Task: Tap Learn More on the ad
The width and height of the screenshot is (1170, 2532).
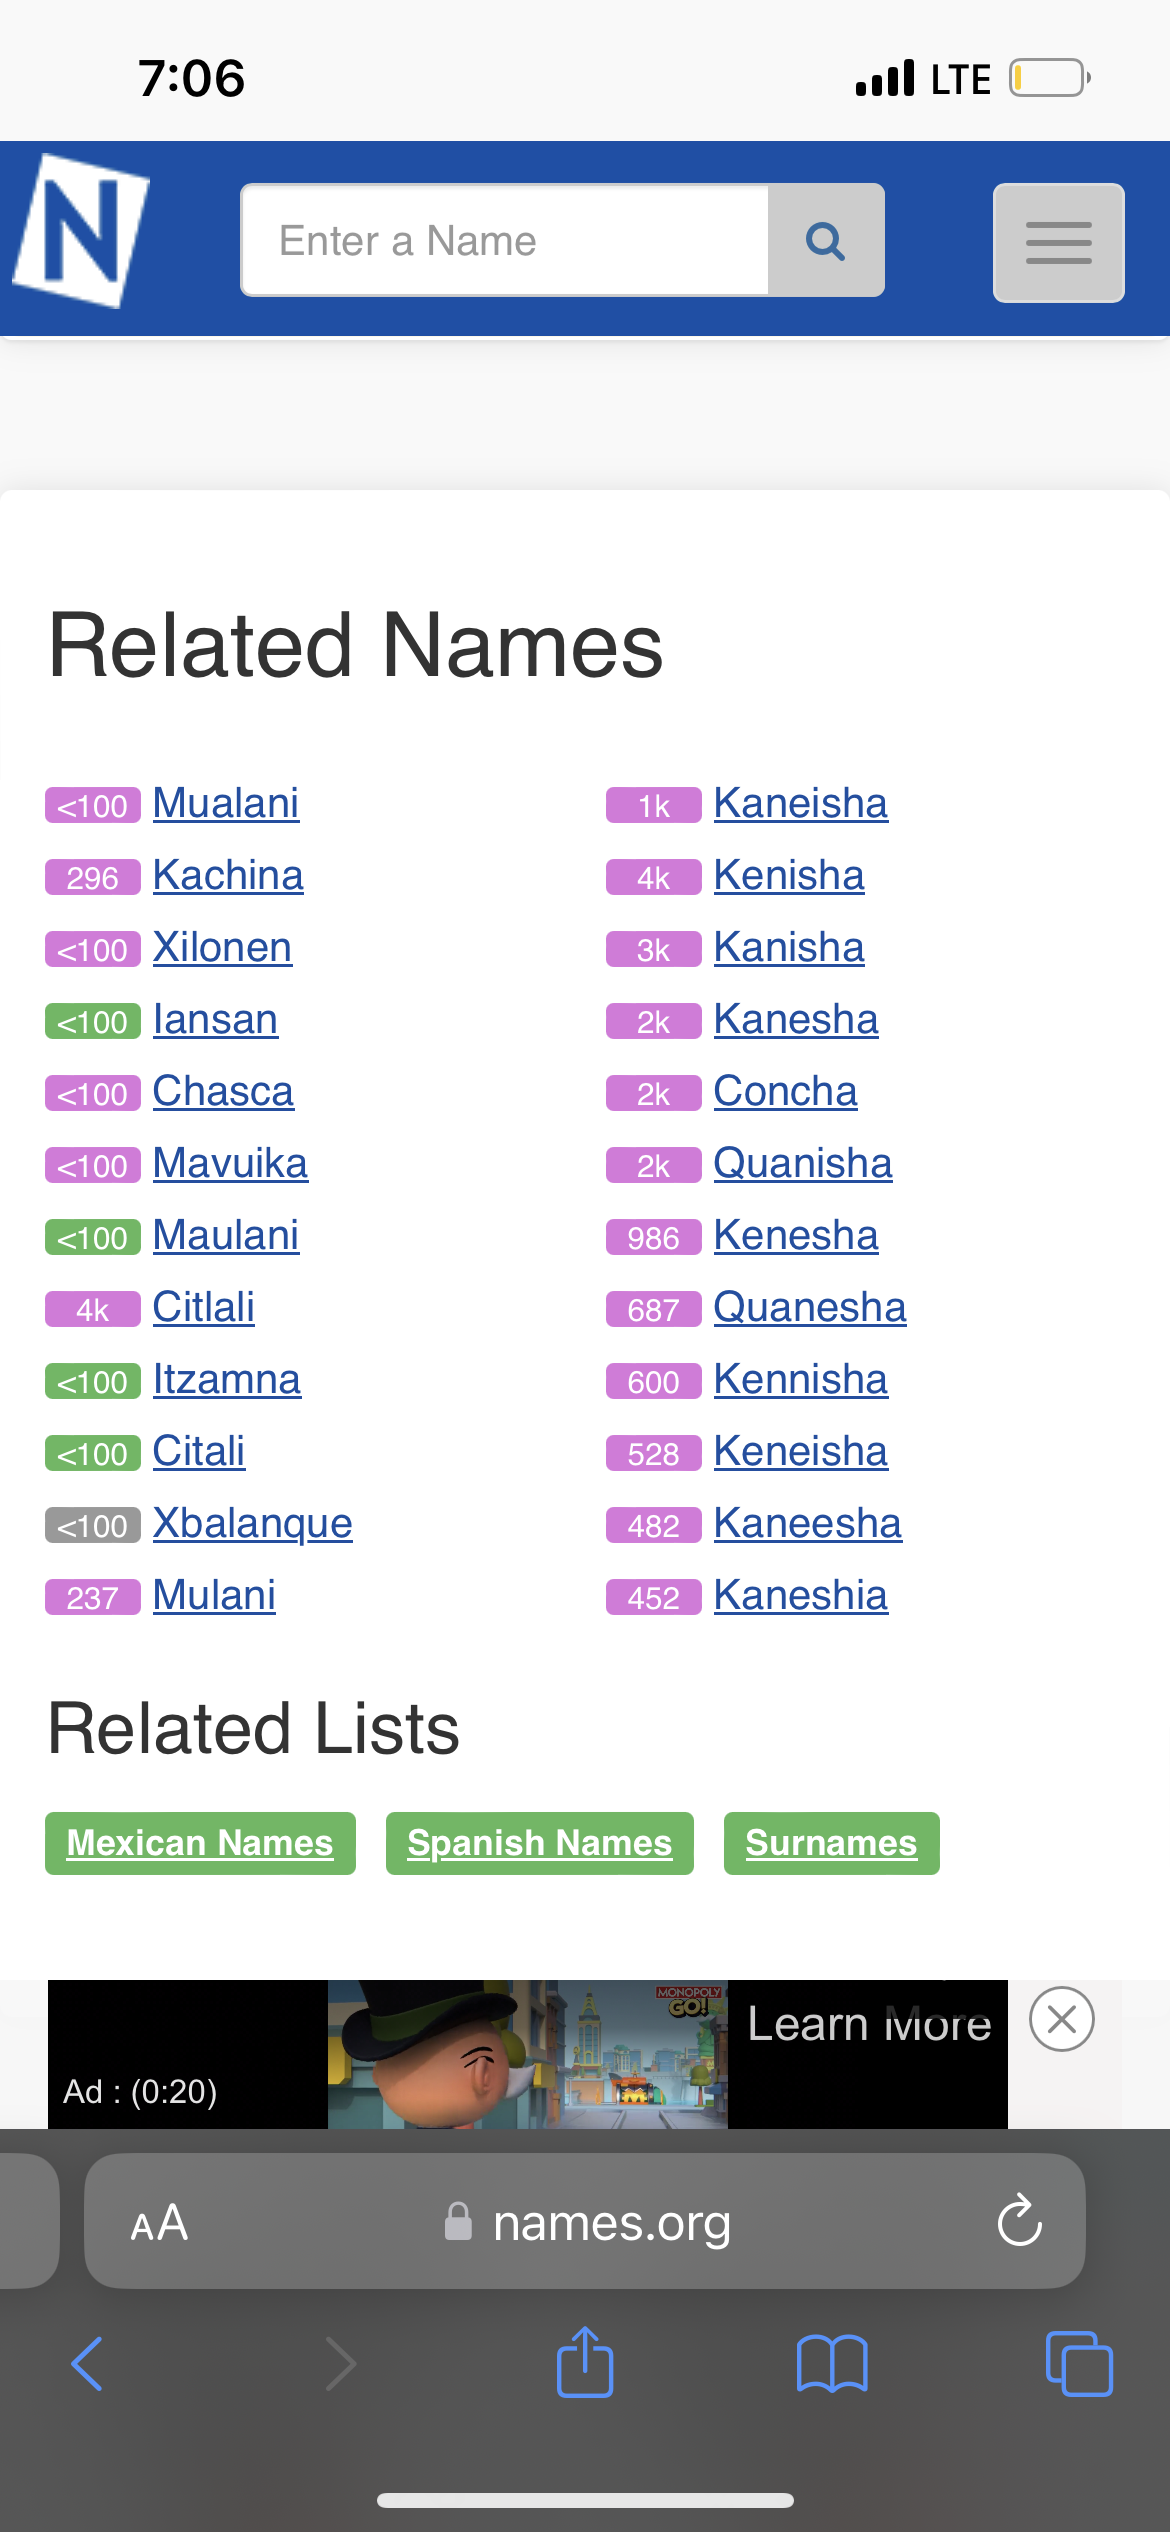Action: coord(868,2023)
